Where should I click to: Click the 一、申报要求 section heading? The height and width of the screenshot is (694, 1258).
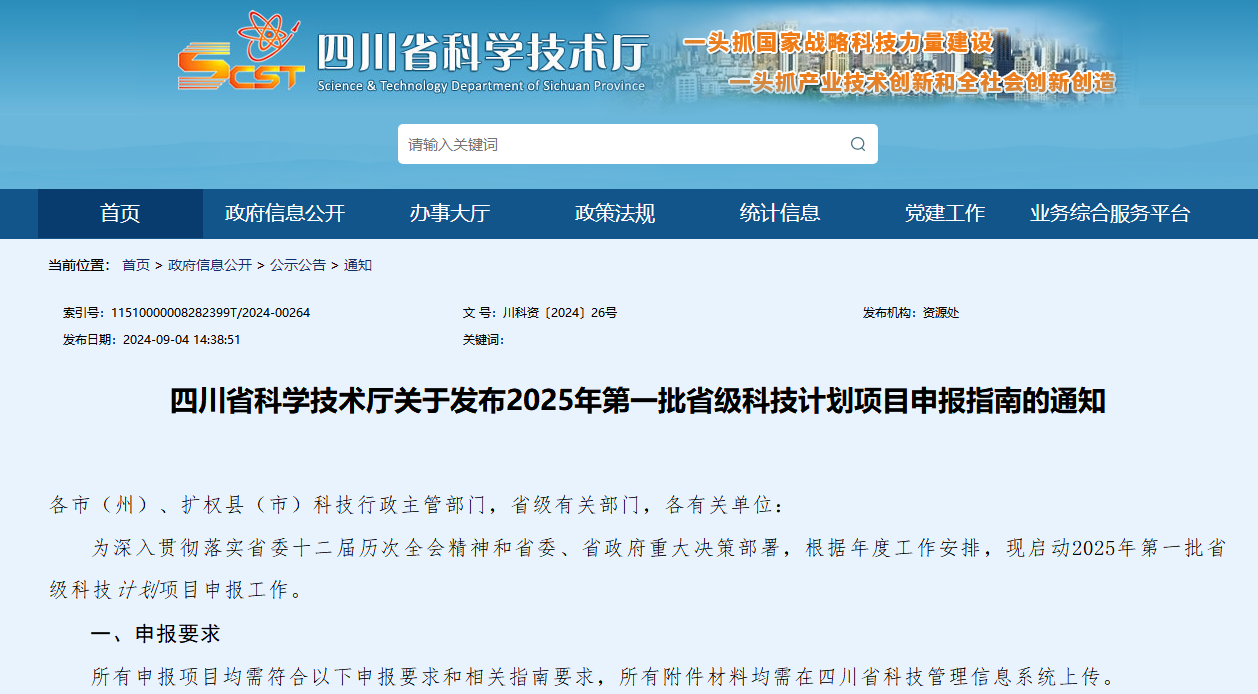pyautogui.click(x=155, y=634)
